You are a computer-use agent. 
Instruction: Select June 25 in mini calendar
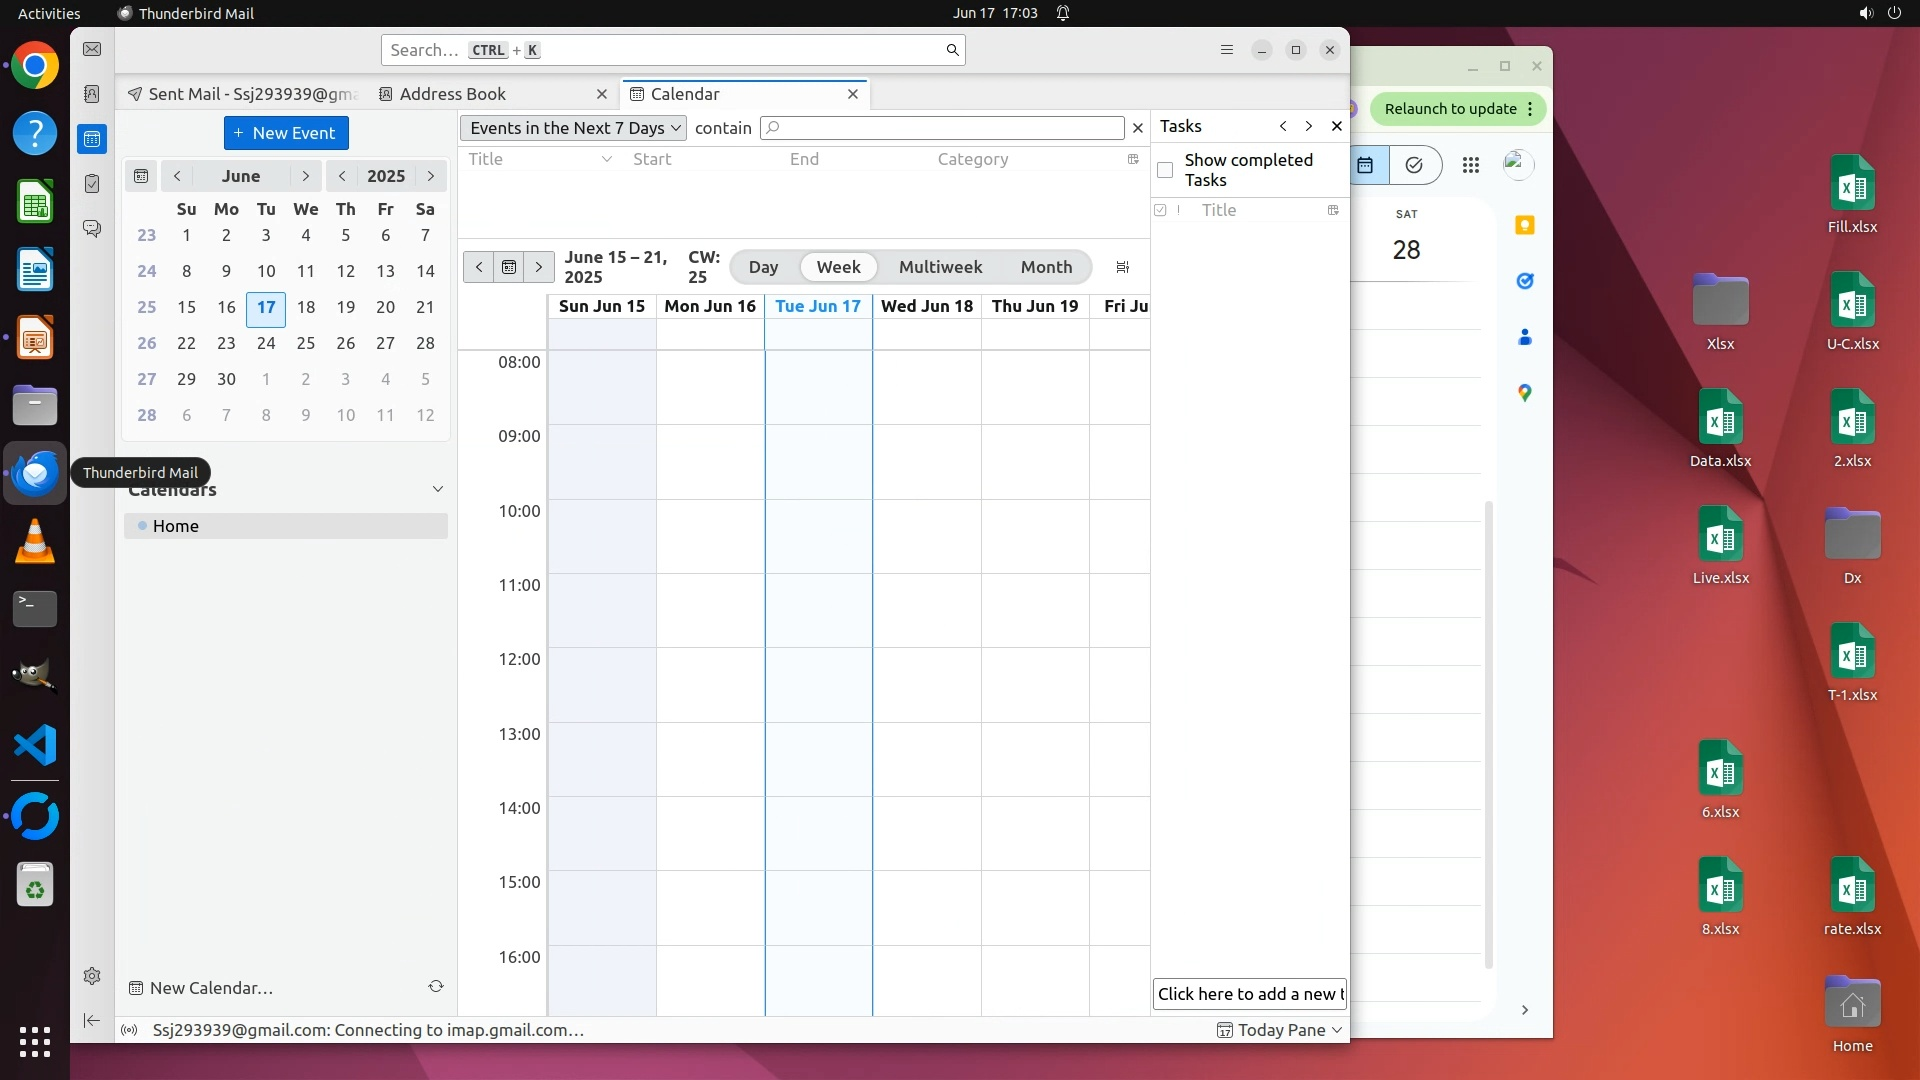click(x=306, y=343)
